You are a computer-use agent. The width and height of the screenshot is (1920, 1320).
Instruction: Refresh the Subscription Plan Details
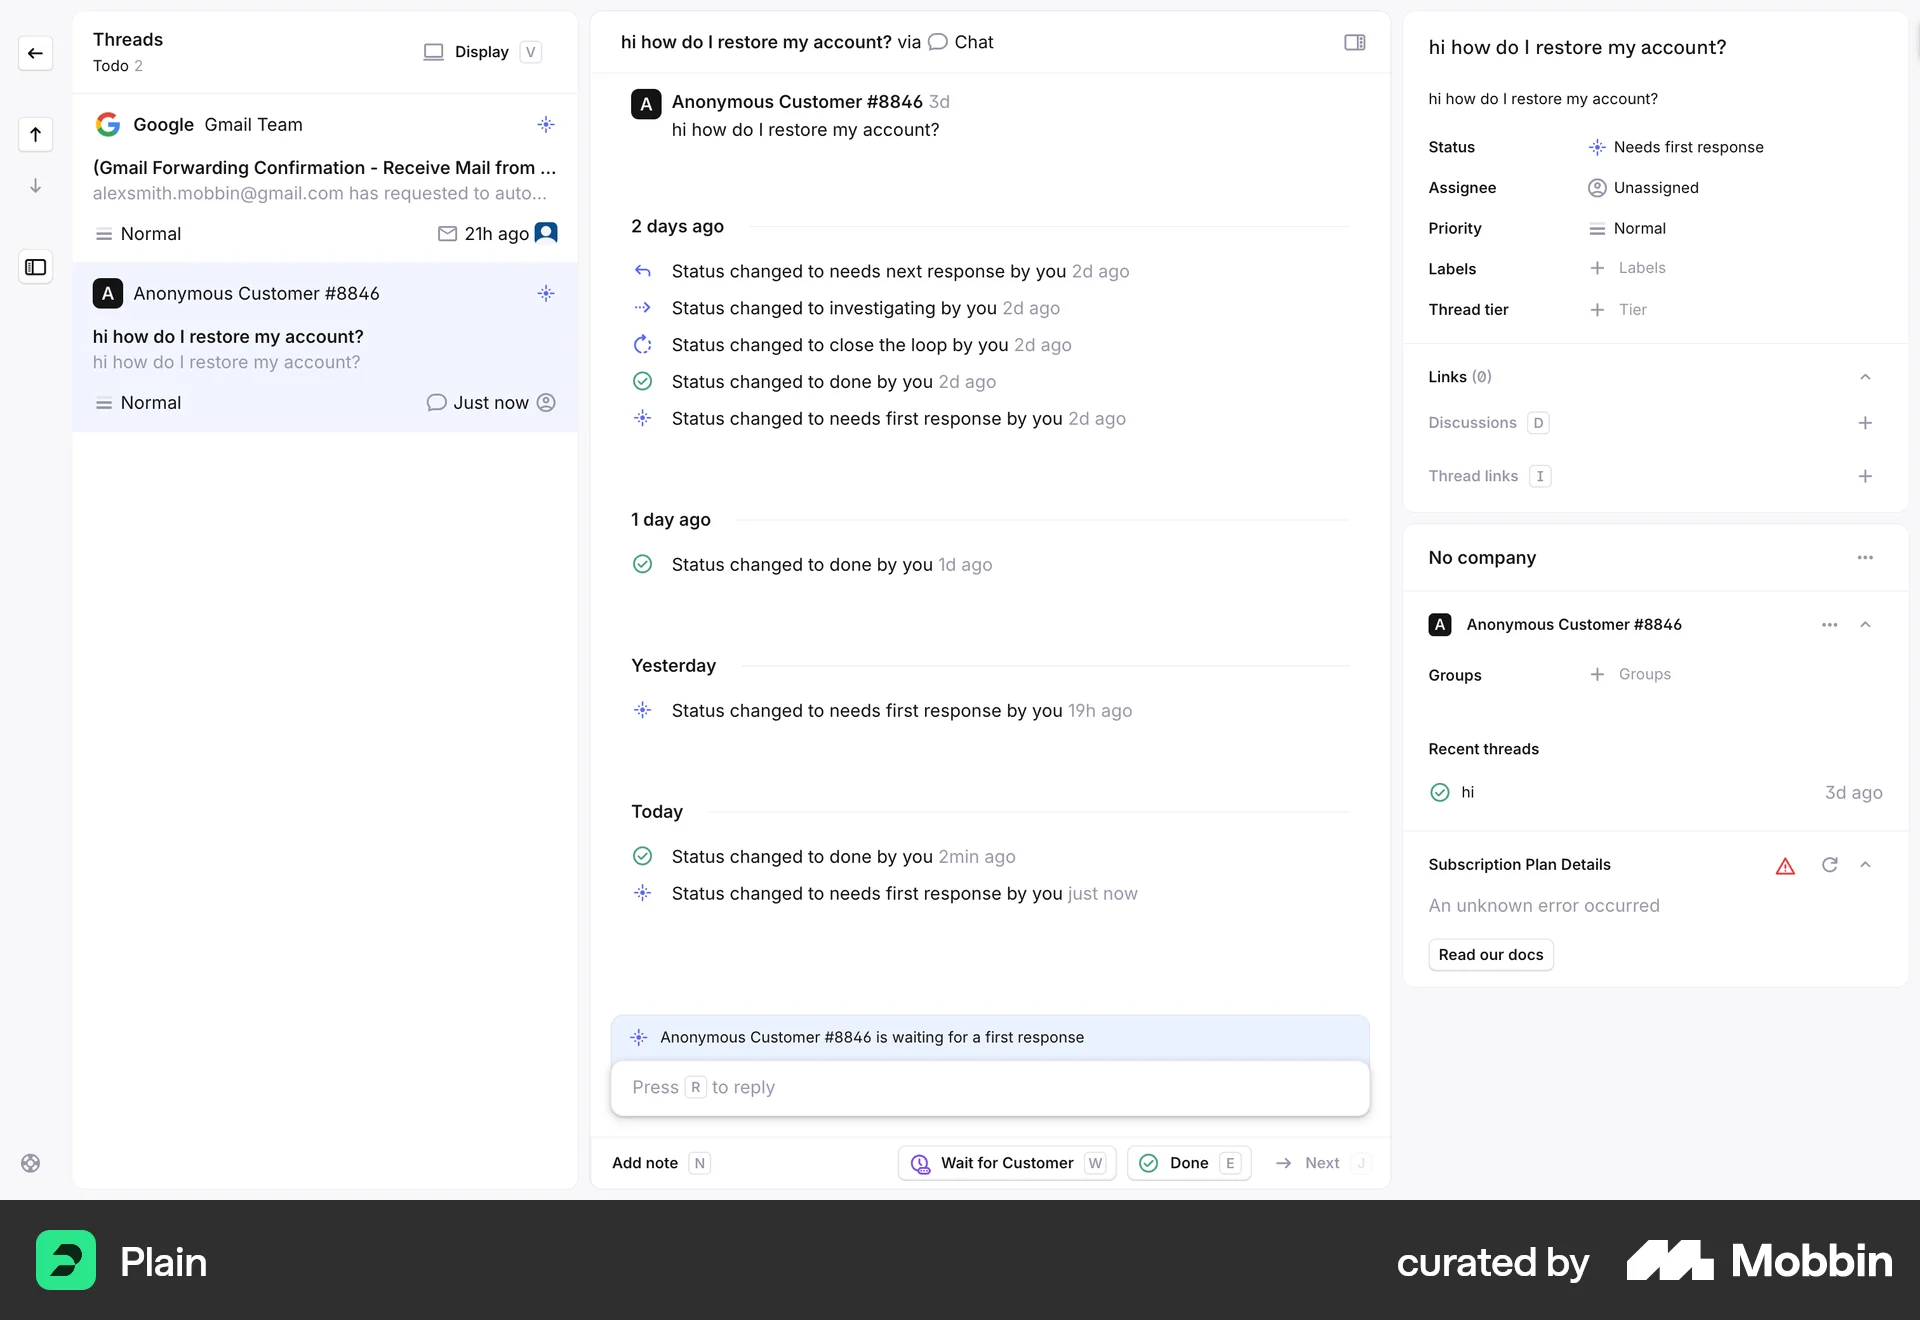click(x=1830, y=864)
